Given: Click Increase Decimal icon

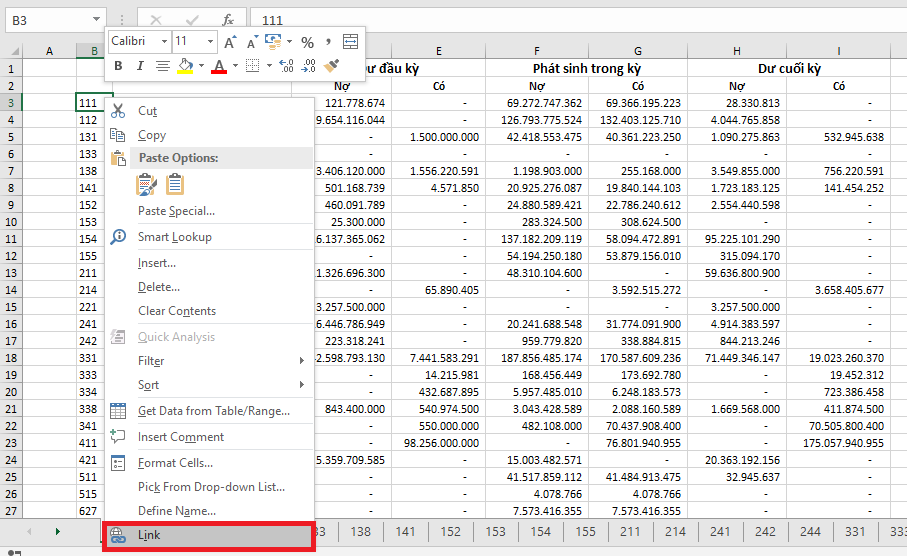Looking at the screenshot, I should [x=286, y=66].
